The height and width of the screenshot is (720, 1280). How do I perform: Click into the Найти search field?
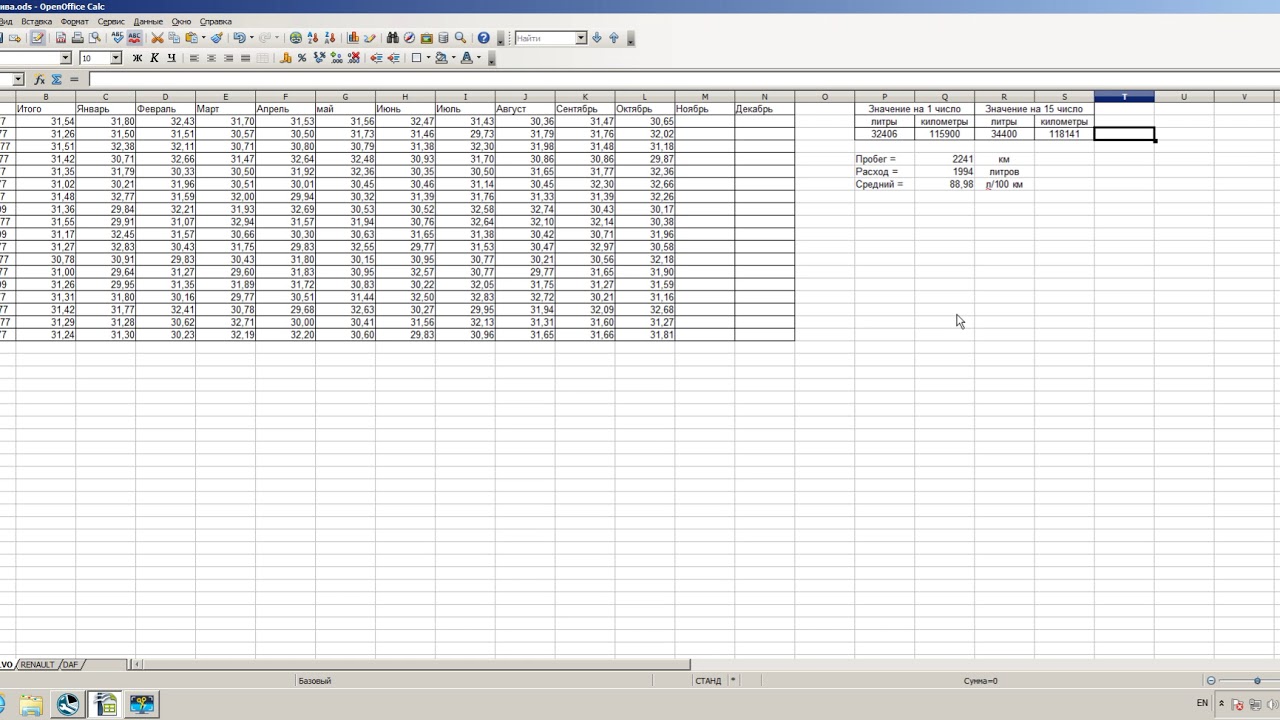coord(544,38)
